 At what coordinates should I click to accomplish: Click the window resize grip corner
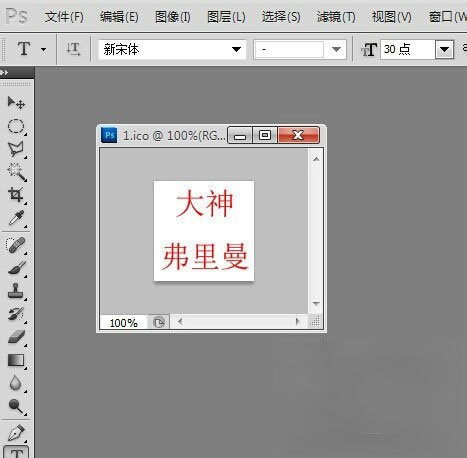pyautogui.click(x=314, y=322)
